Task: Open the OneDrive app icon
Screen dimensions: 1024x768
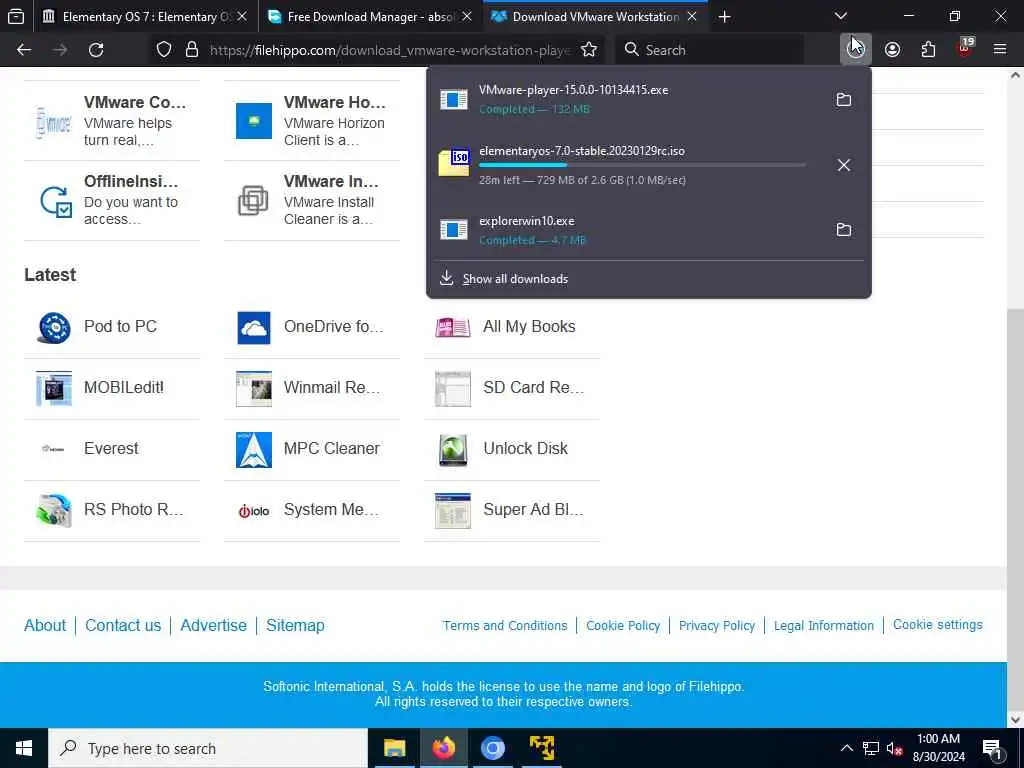Action: click(253, 327)
